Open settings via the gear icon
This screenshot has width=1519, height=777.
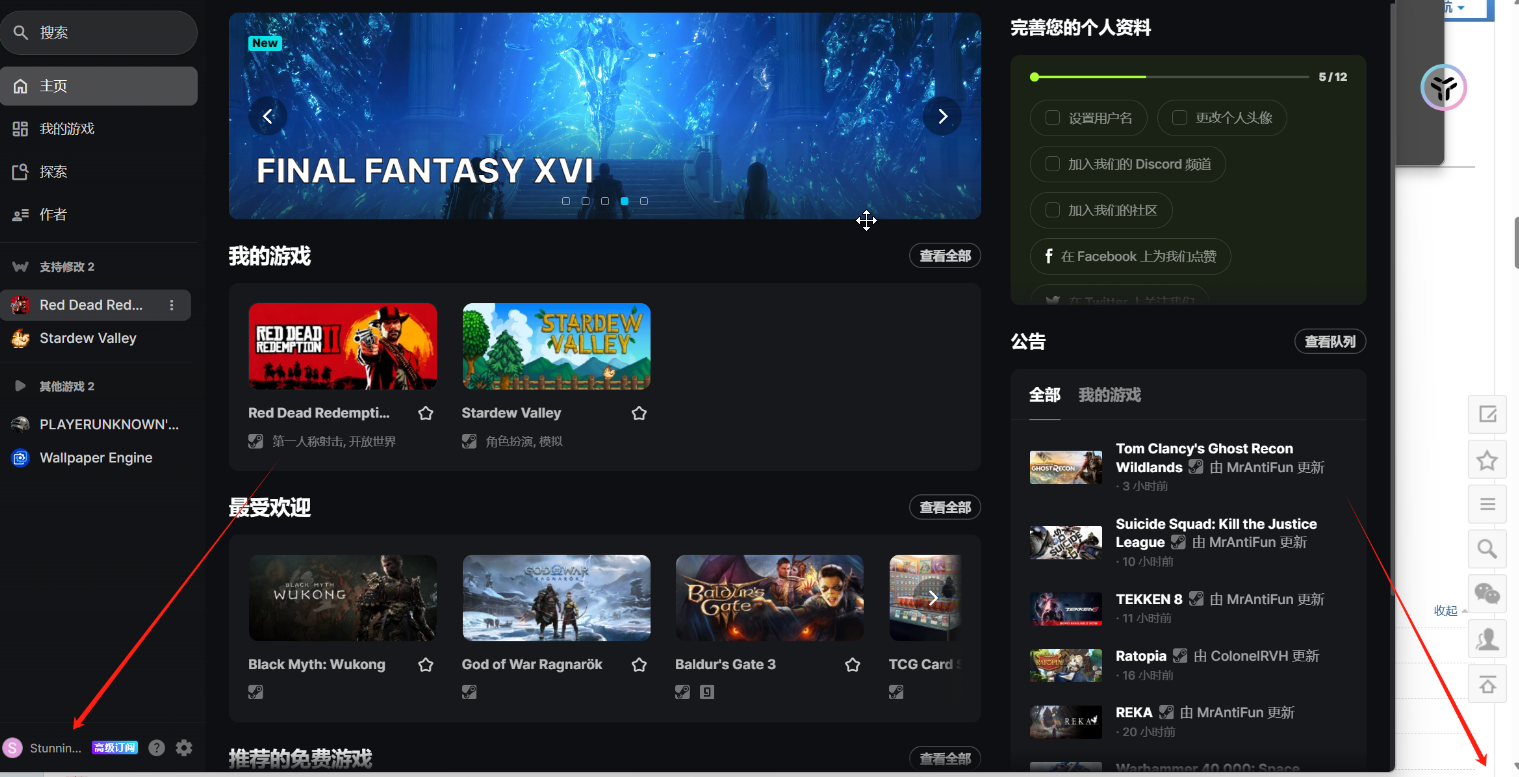pyautogui.click(x=184, y=747)
